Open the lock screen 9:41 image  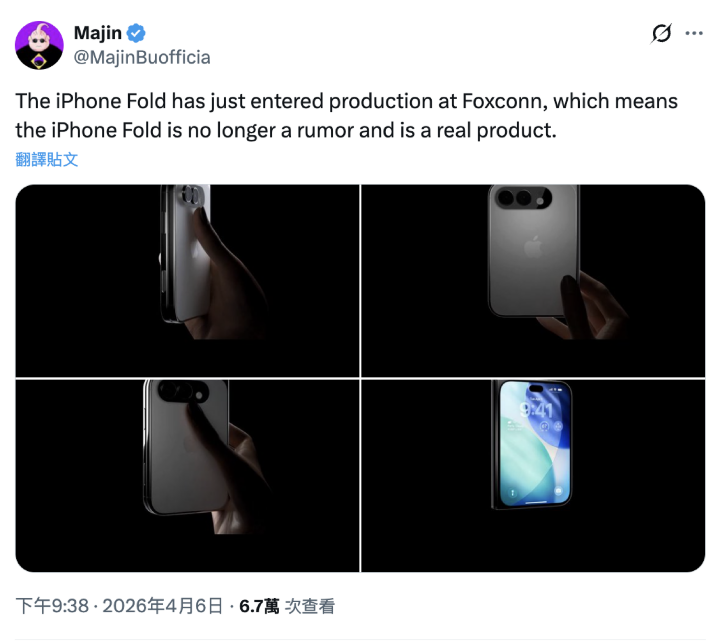533,475
